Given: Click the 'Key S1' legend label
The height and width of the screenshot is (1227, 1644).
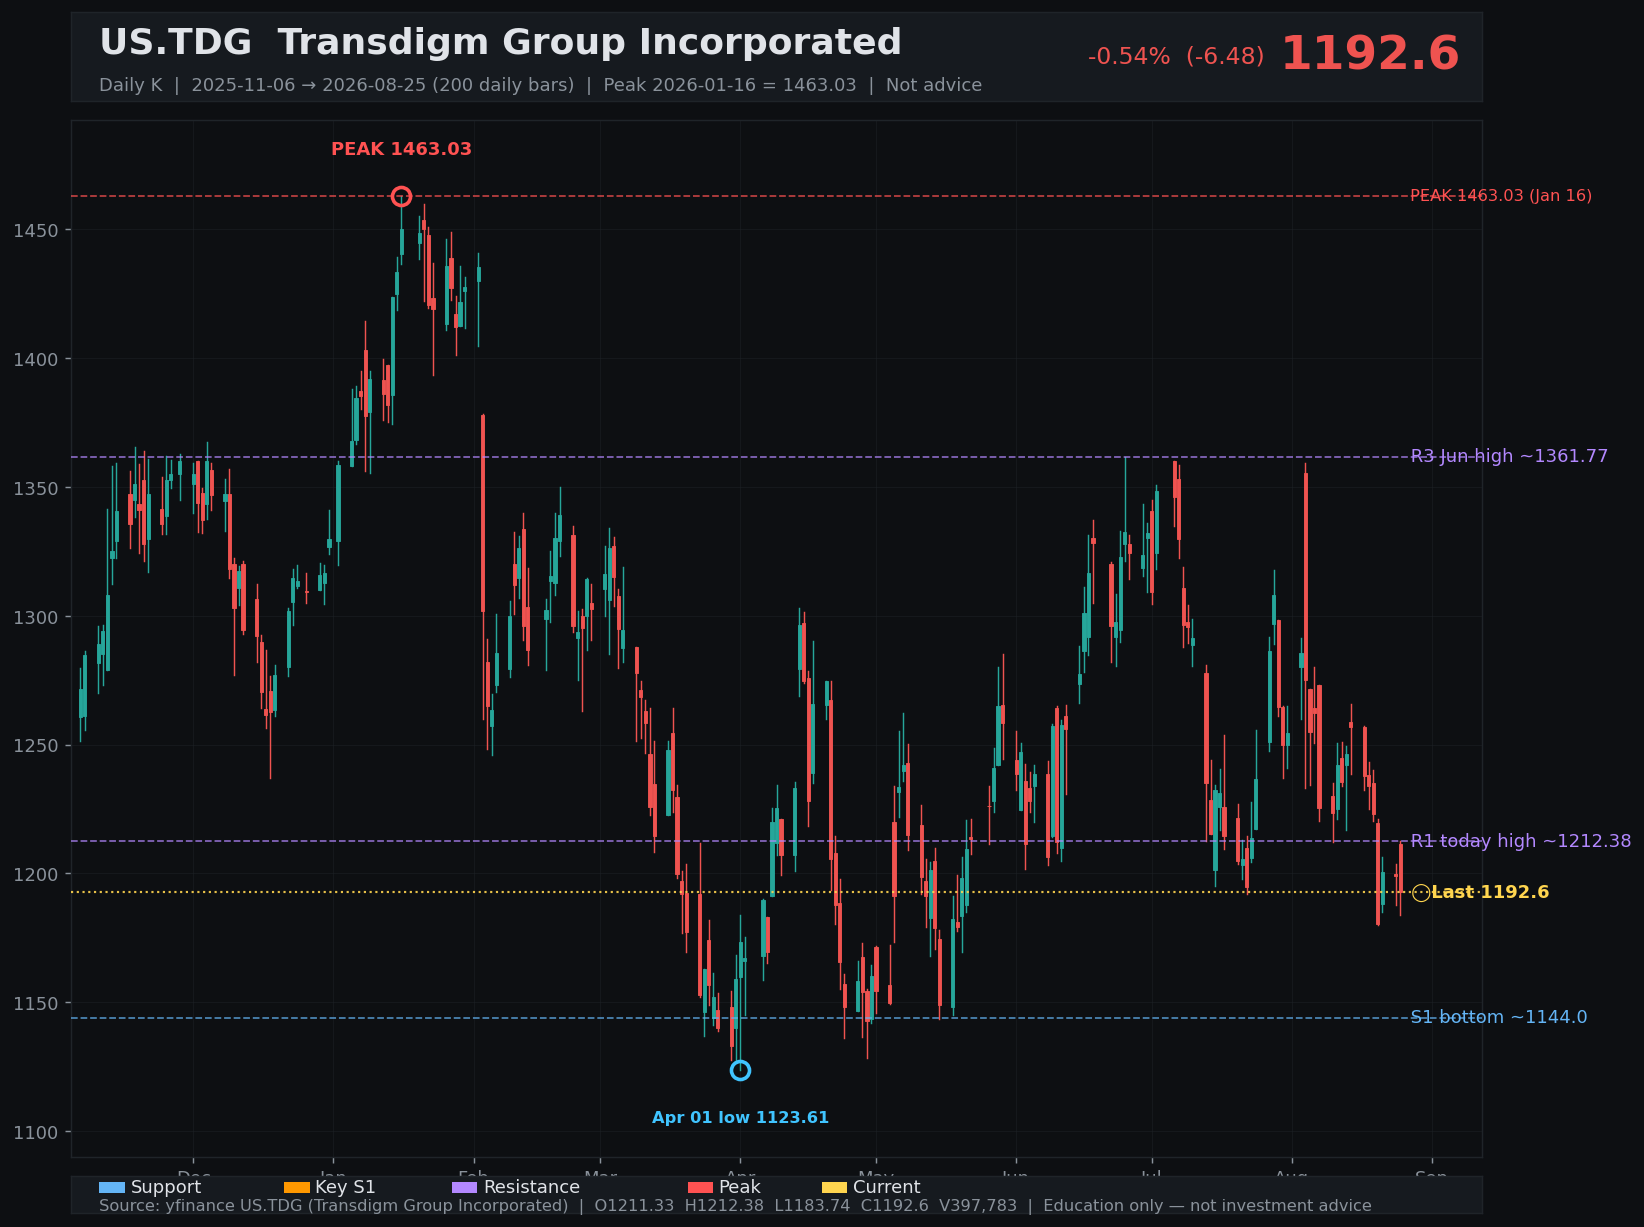Looking at the screenshot, I should pyautogui.click(x=345, y=1187).
